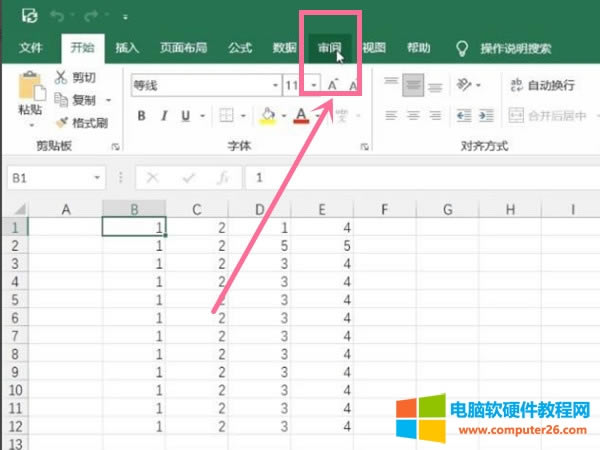Open the orientation dropdown arrow
The width and height of the screenshot is (600, 450).
pyautogui.click(x=478, y=85)
